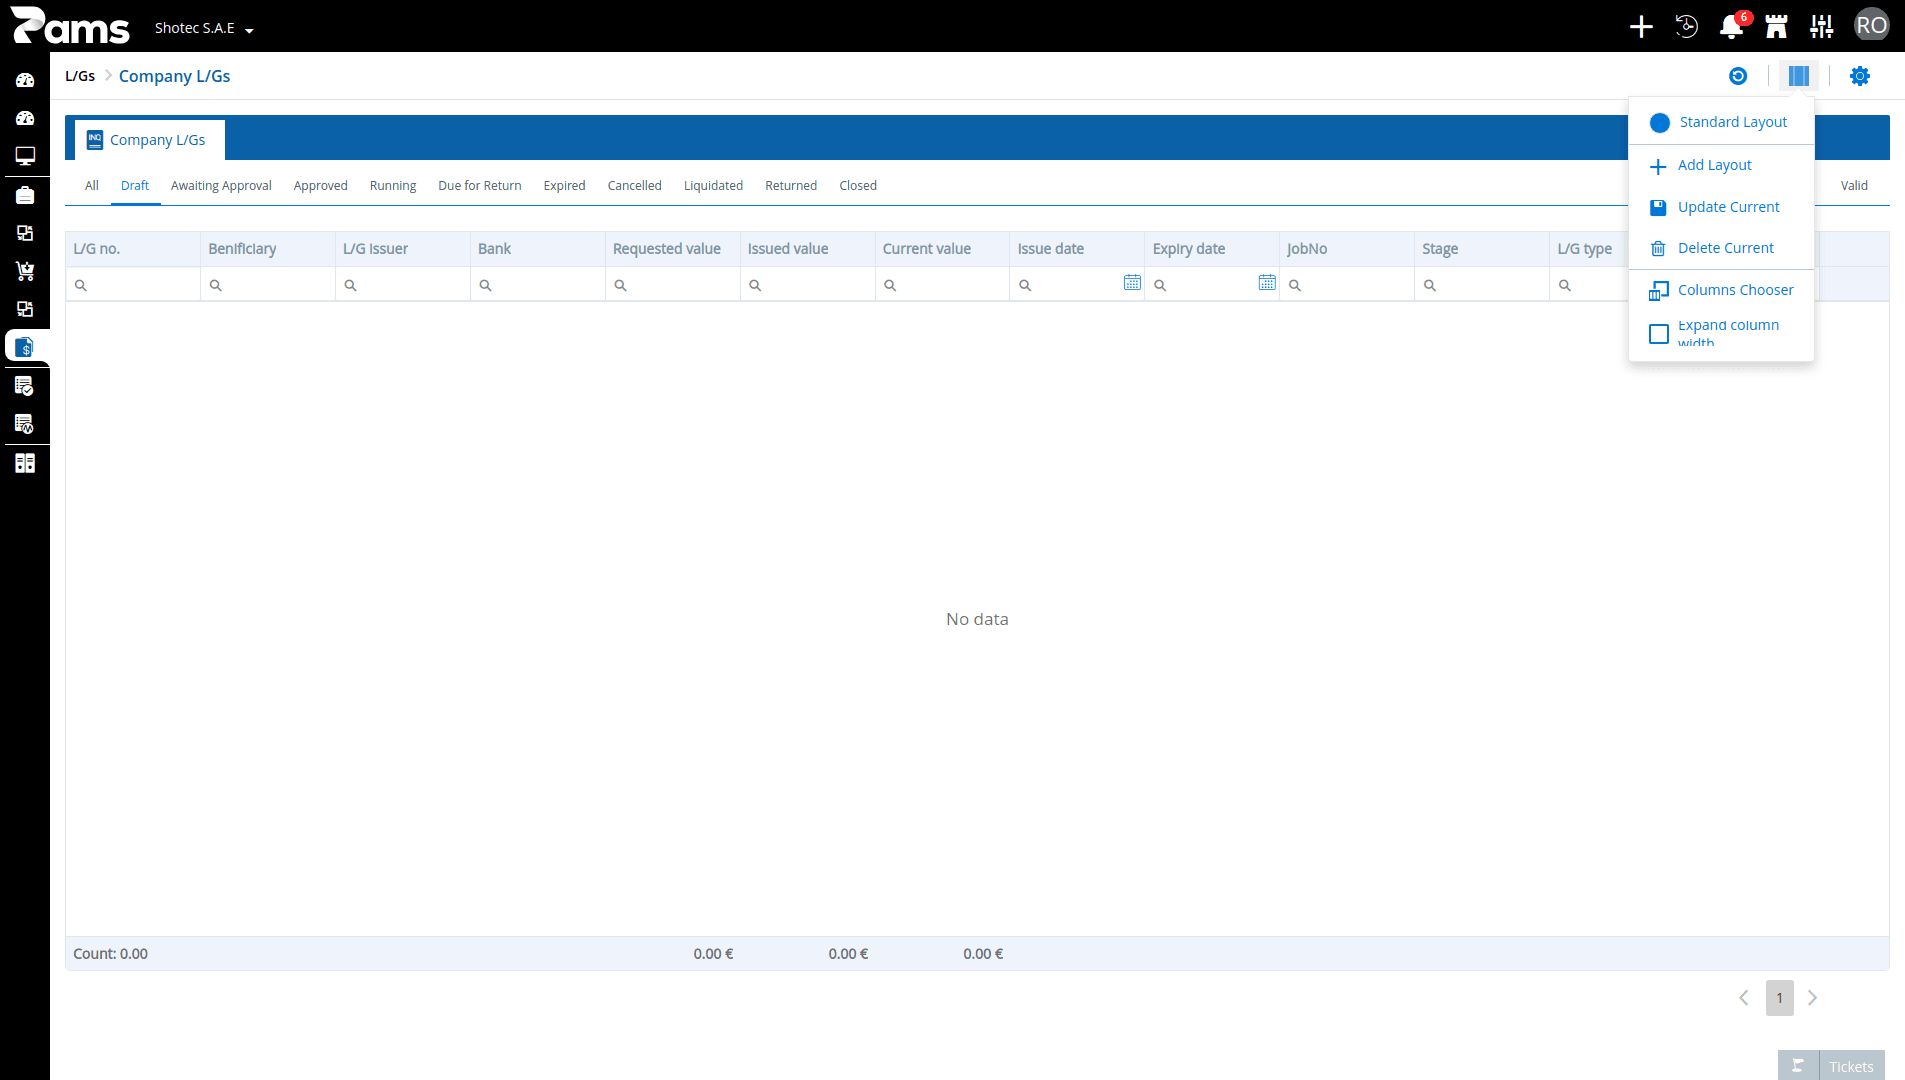Open the Expiry date calendar picker
Screen dimensions: 1905x1080
[1267, 283]
